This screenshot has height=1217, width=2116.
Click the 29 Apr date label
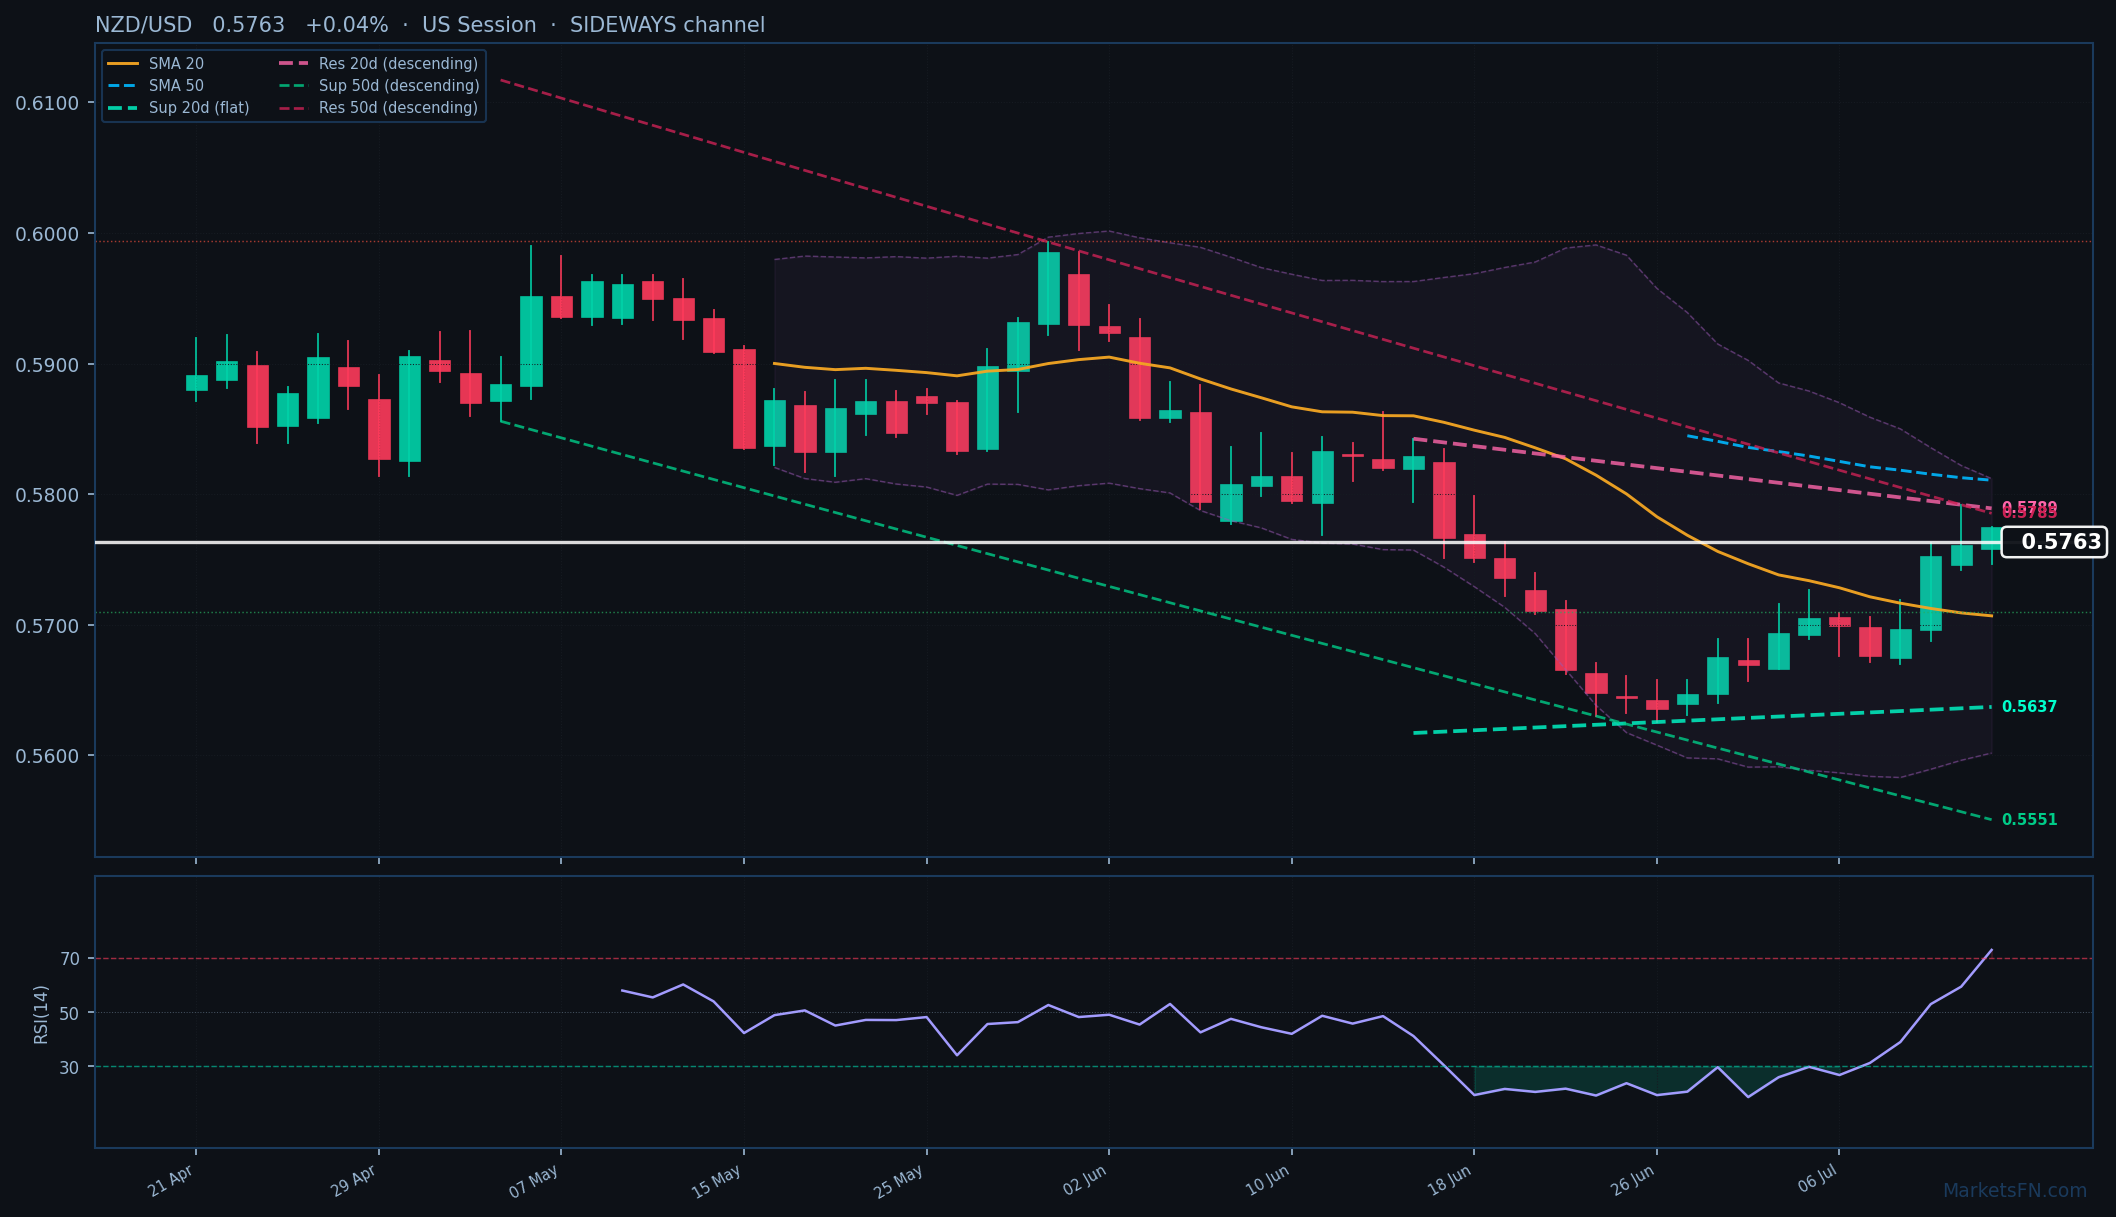pos(354,1181)
